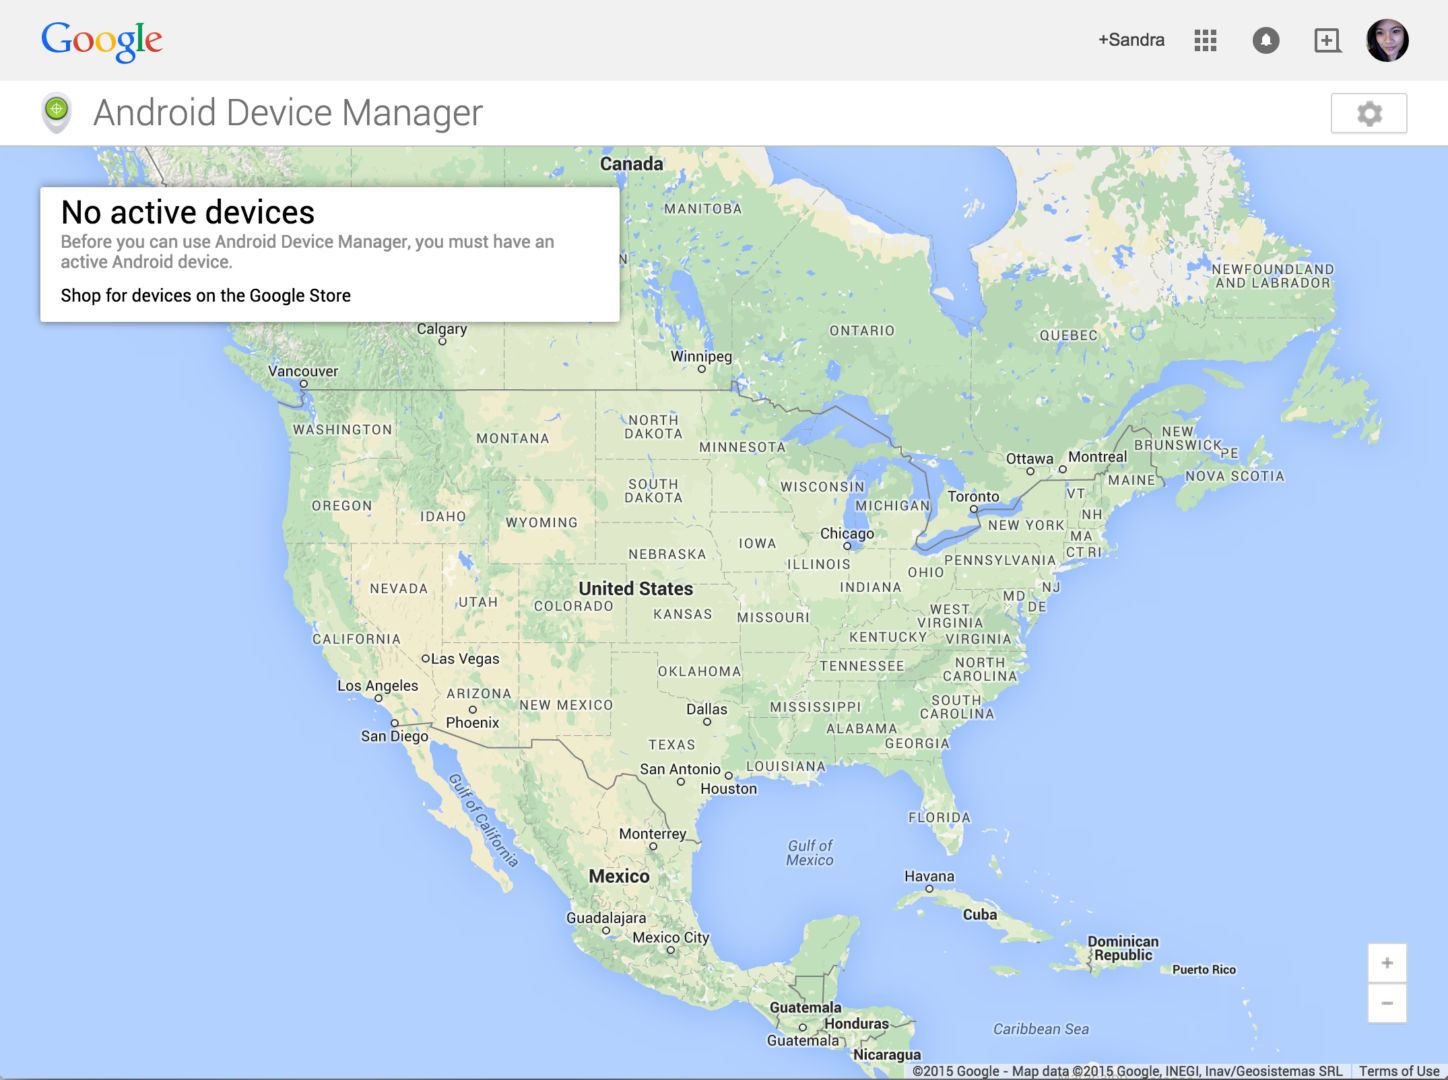Click the No active devices notification card
1448x1080 pixels.
(329, 253)
